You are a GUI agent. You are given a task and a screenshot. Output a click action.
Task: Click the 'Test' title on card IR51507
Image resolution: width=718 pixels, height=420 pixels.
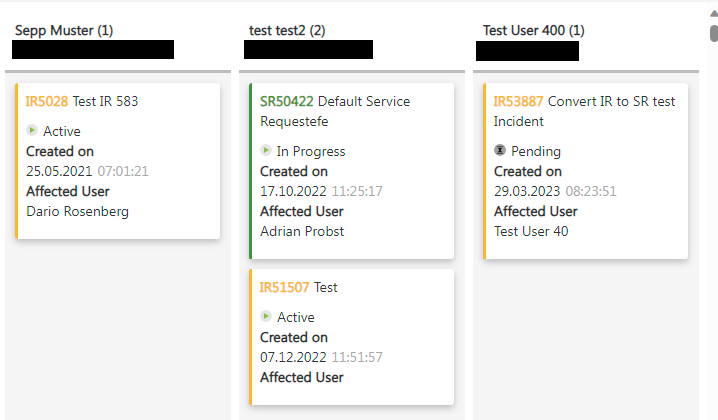pyautogui.click(x=326, y=287)
